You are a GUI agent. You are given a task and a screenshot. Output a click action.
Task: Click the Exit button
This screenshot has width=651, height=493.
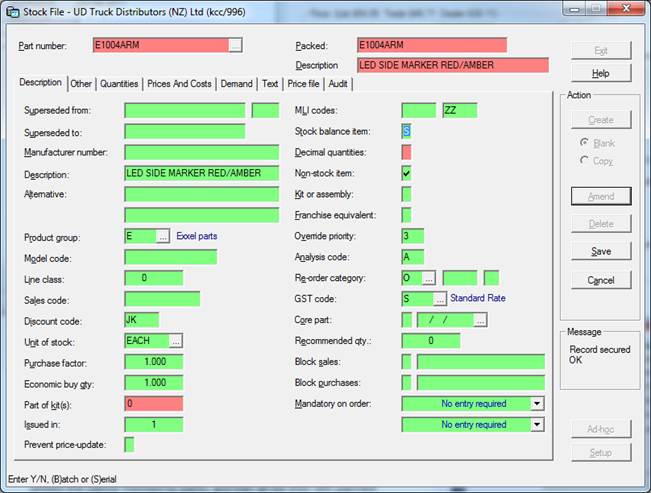coord(601,51)
